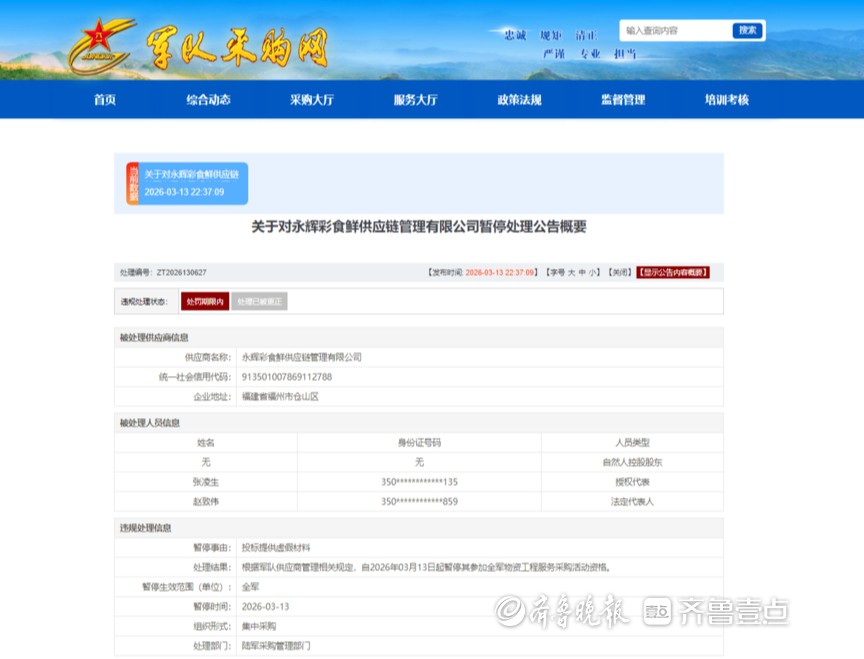The image size is (864, 659).
Task: Set font size to 中
Action: tap(583, 272)
